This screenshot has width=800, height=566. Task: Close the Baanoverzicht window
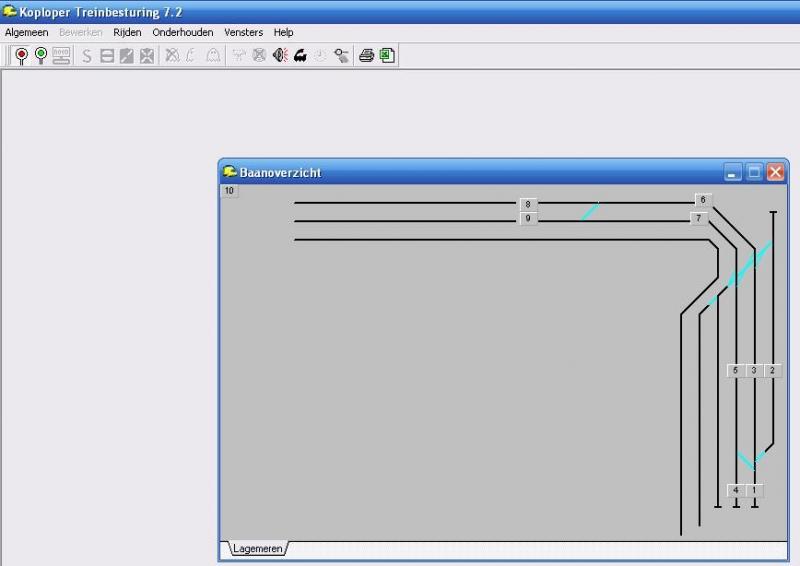click(x=776, y=173)
